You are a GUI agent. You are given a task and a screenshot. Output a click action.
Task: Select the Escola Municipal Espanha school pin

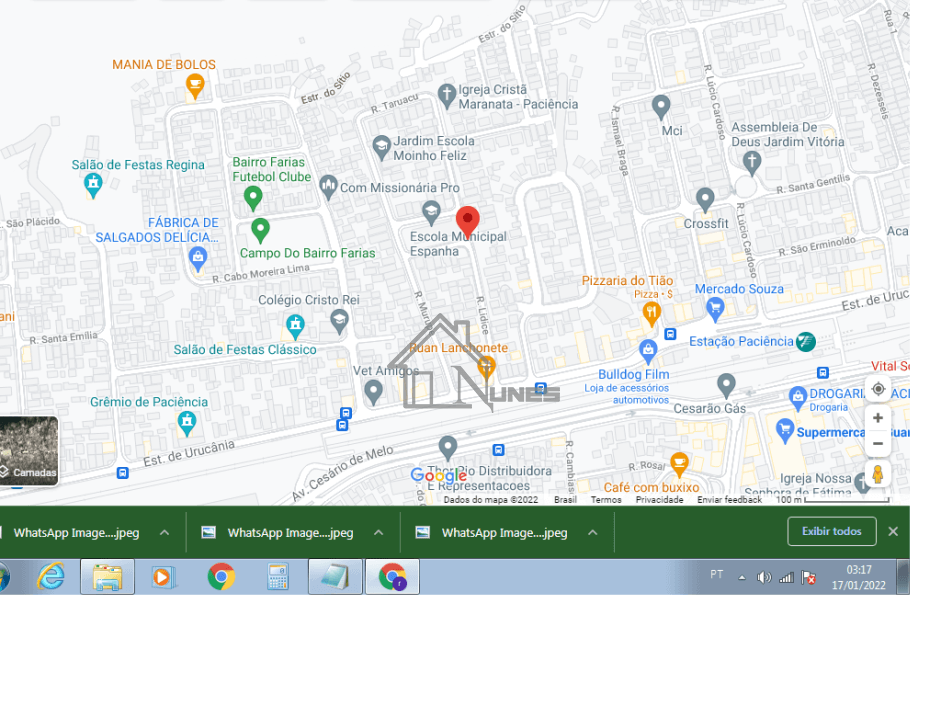coord(431,213)
